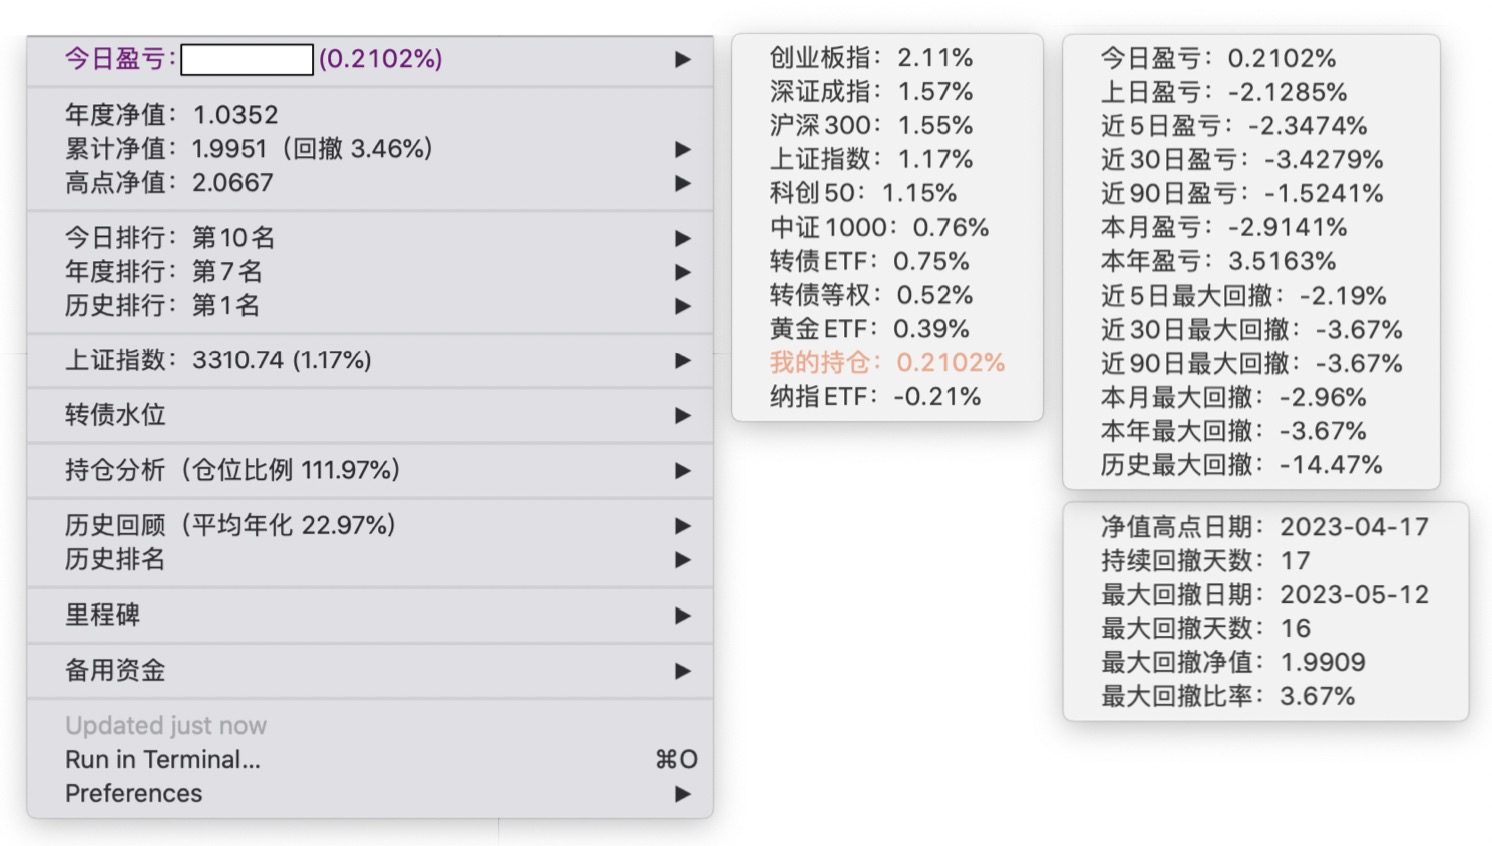
Task: Select the highlighted 我的持仓 row
Action: click(x=887, y=362)
